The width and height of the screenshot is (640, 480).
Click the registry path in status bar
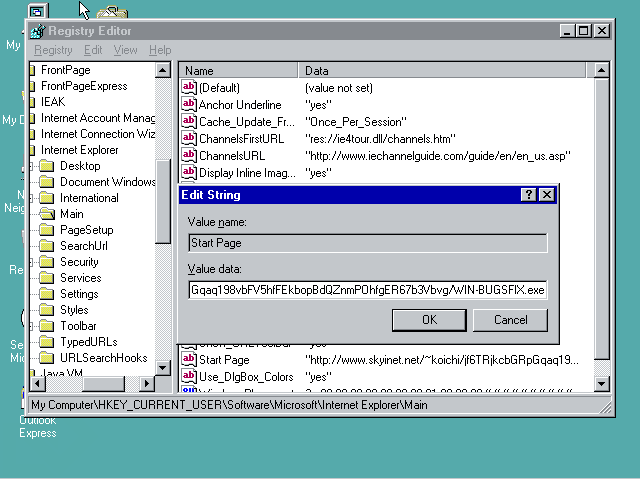[229, 405]
